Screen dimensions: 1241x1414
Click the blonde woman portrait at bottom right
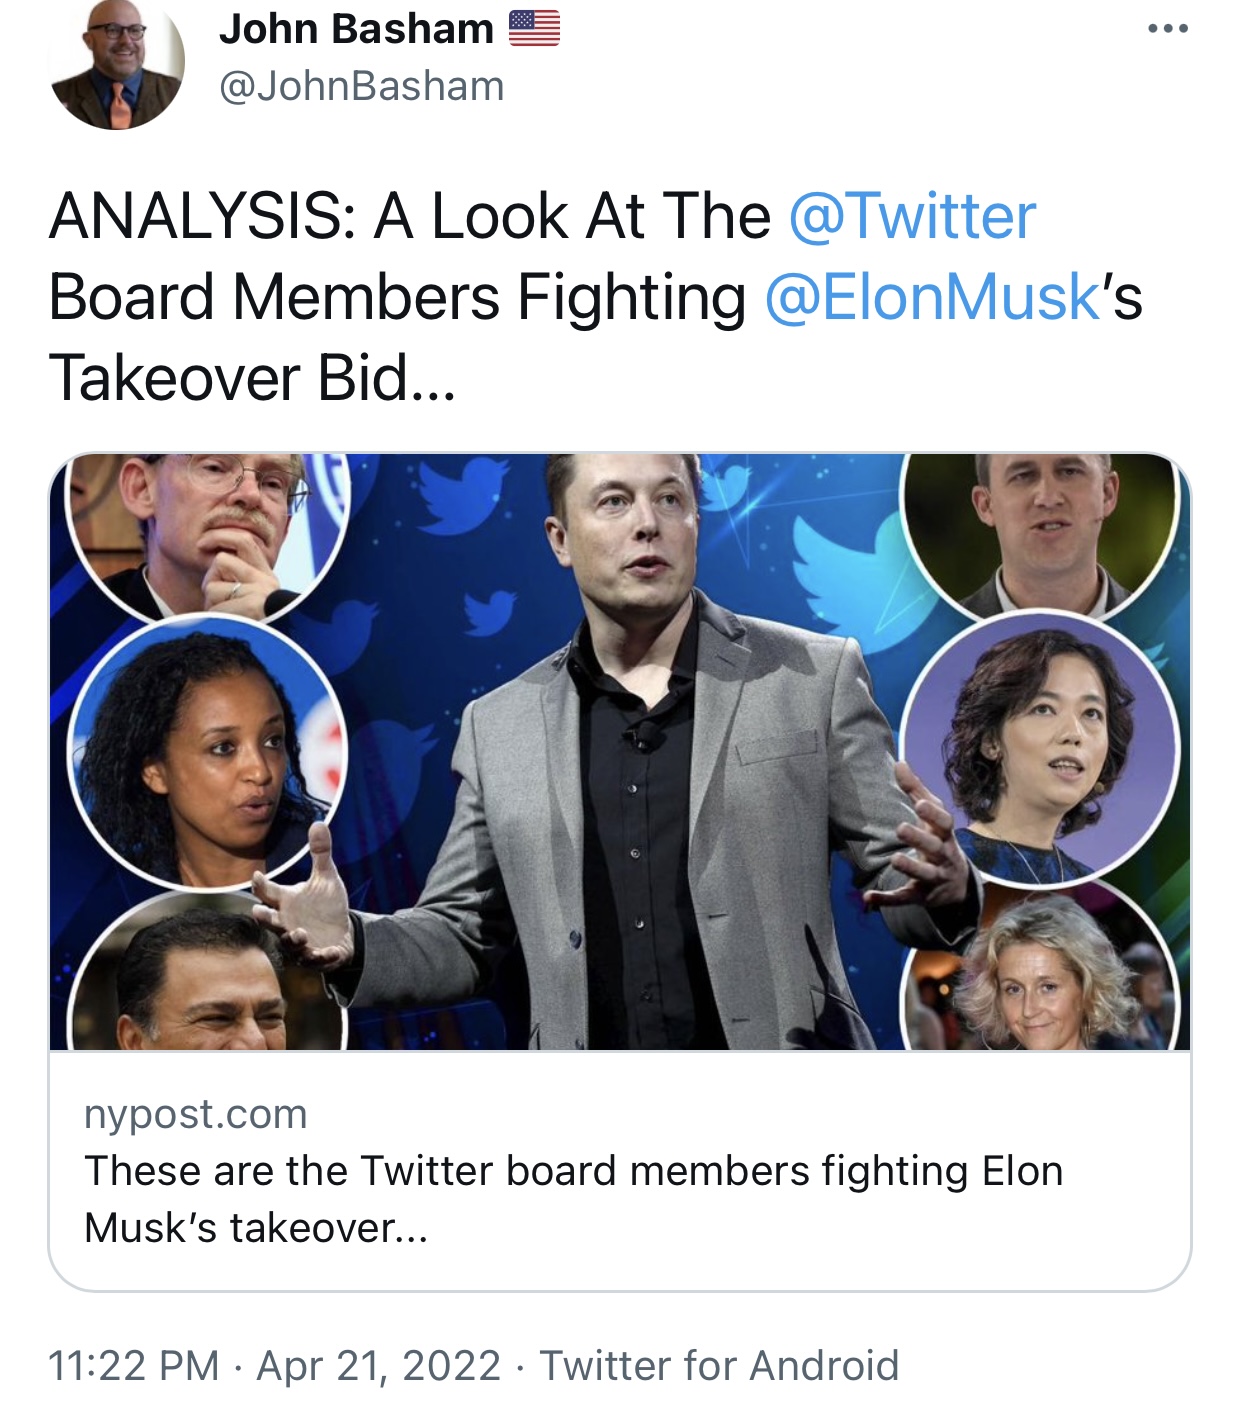[x=1041, y=971]
